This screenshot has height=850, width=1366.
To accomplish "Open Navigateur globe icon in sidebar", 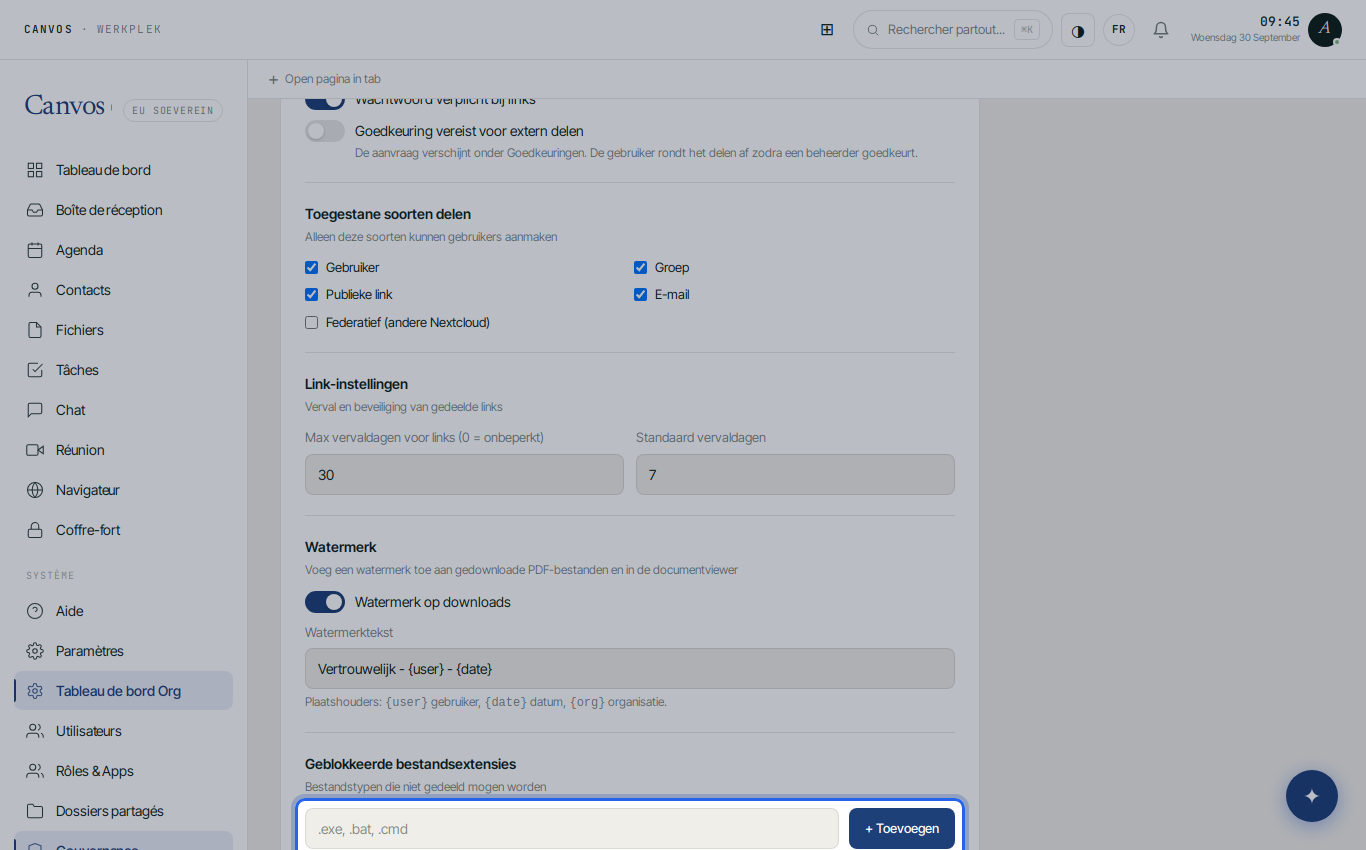I will (x=35, y=490).
